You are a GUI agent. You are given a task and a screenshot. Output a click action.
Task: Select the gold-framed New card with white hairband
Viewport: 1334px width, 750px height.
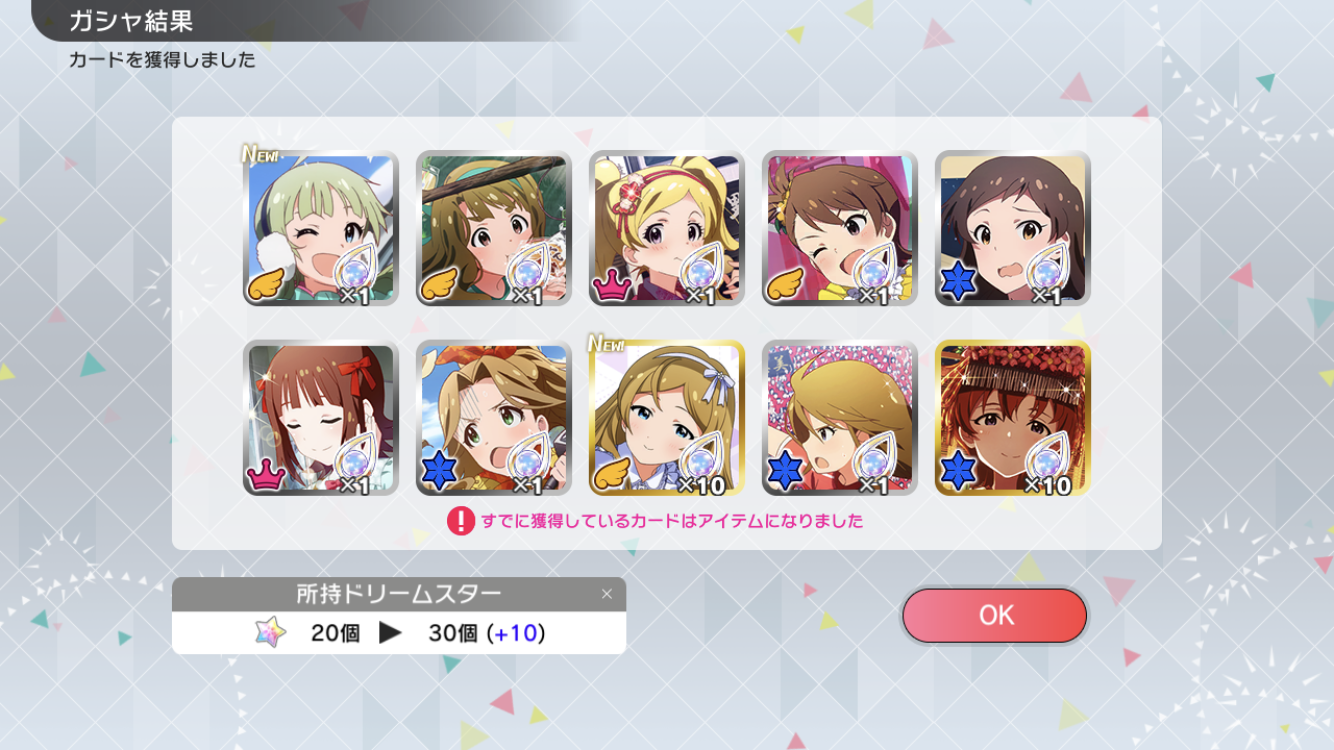tap(667, 418)
